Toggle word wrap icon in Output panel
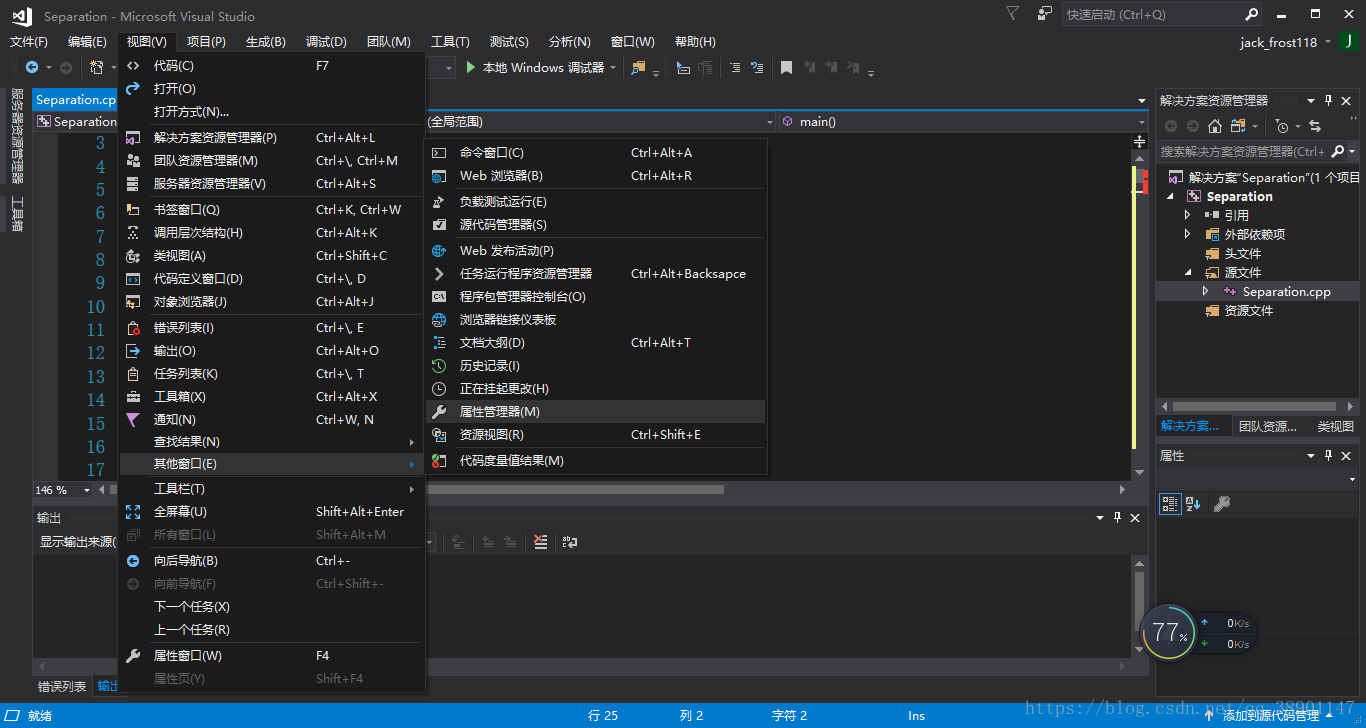 [570, 541]
